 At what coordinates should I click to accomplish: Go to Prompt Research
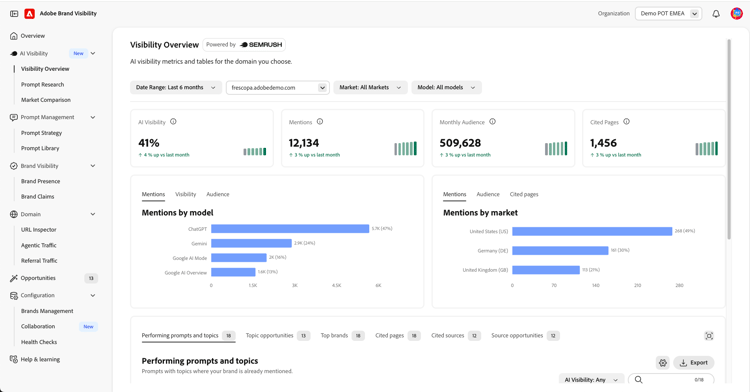tap(43, 85)
